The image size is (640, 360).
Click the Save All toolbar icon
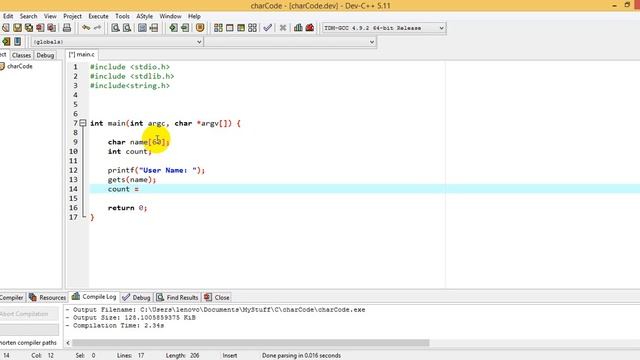tap(29, 28)
